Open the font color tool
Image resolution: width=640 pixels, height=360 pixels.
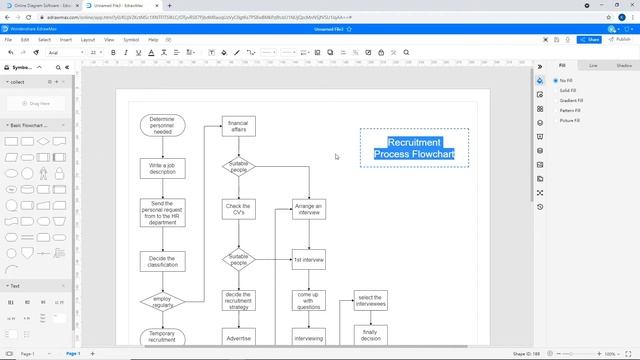click(x=151, y=53)
